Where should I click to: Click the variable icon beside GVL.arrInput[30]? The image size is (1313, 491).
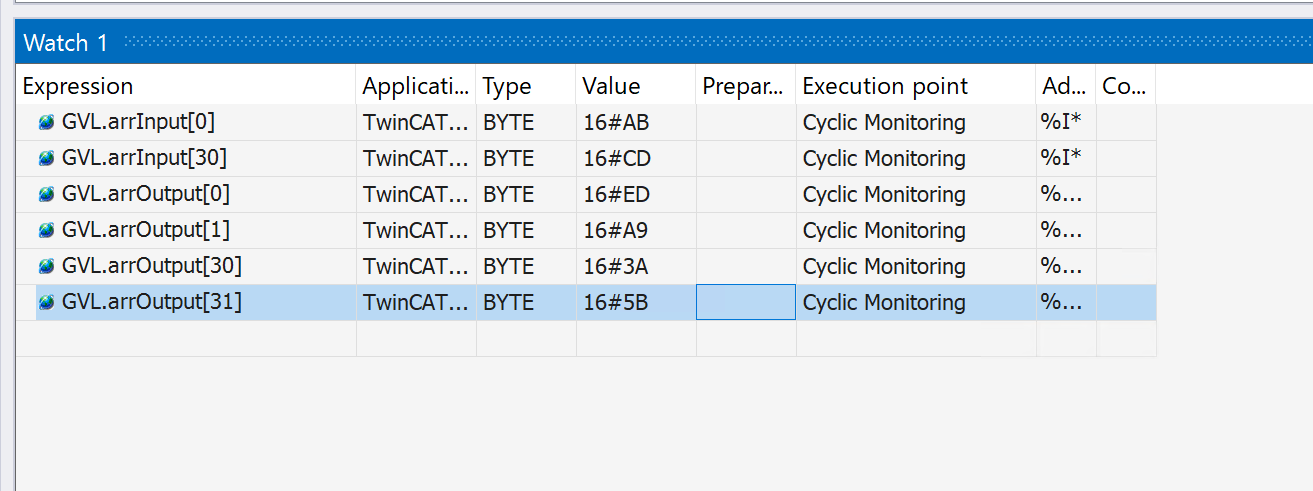coord(46,159)
